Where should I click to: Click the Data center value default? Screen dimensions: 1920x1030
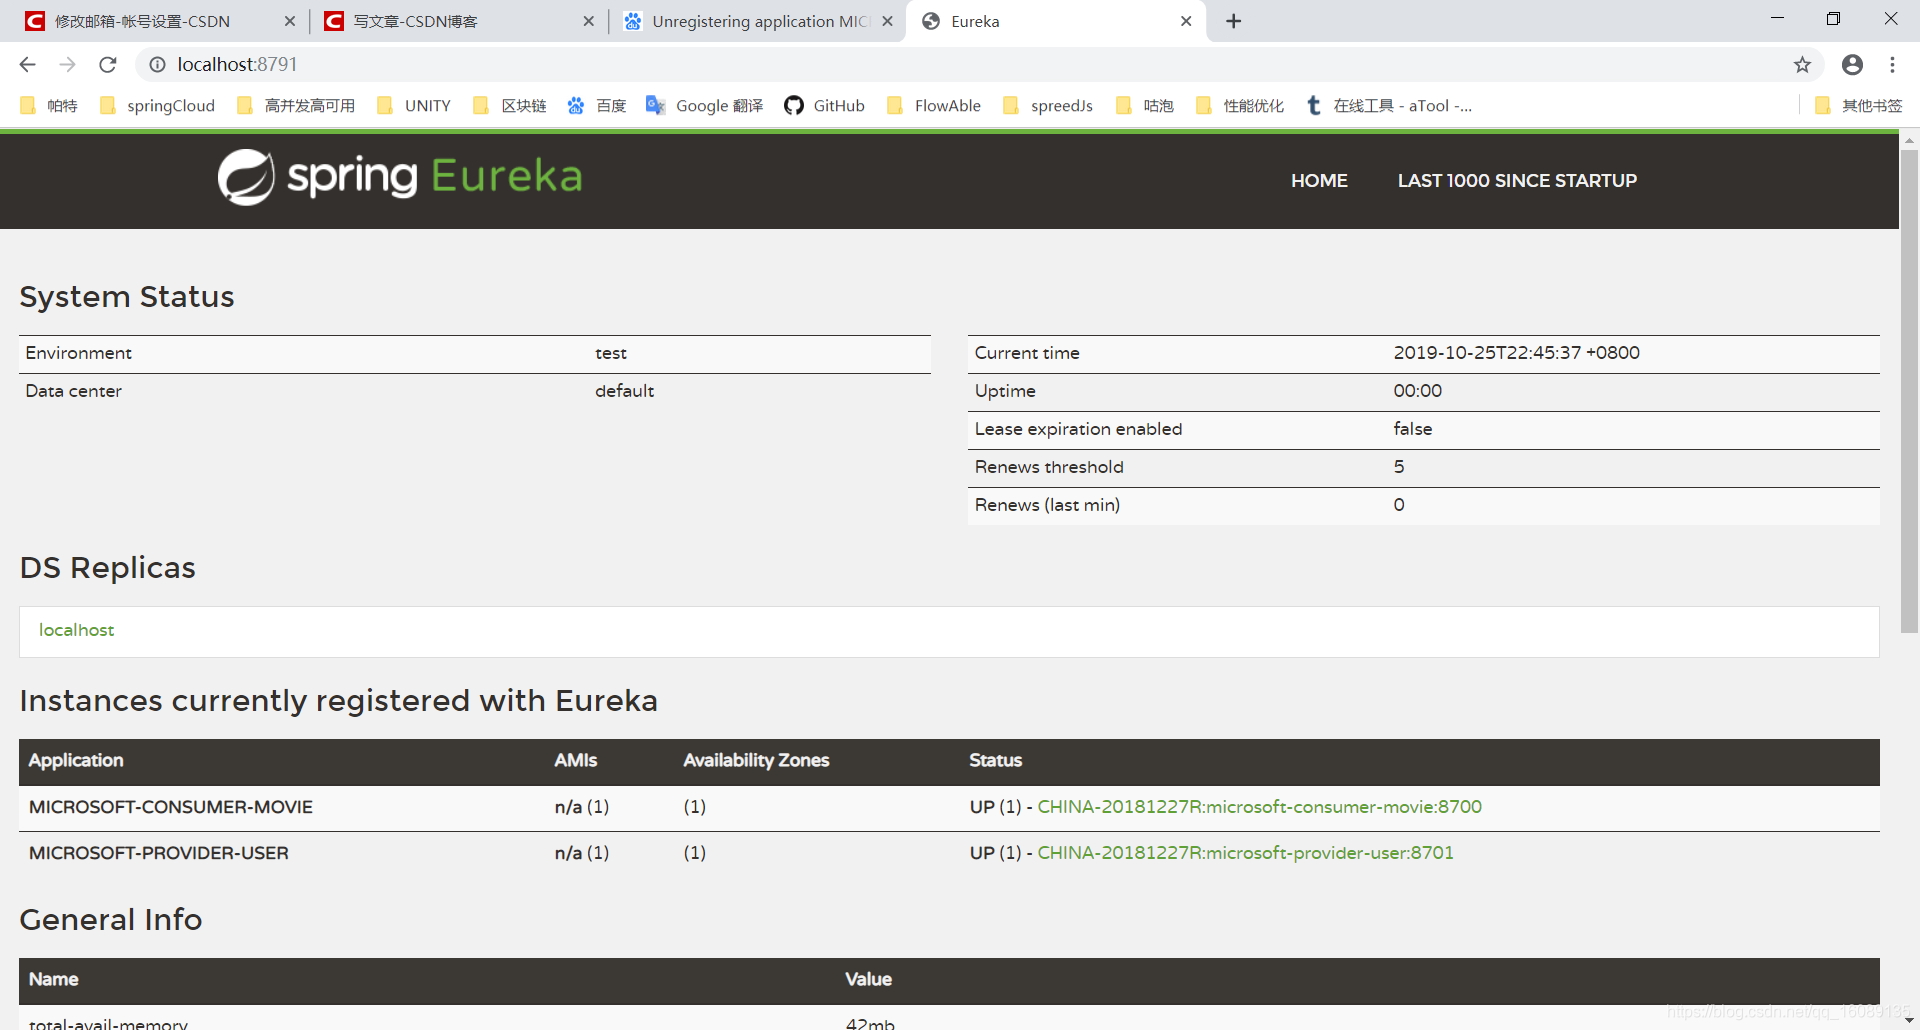click(x=625, y=391)
